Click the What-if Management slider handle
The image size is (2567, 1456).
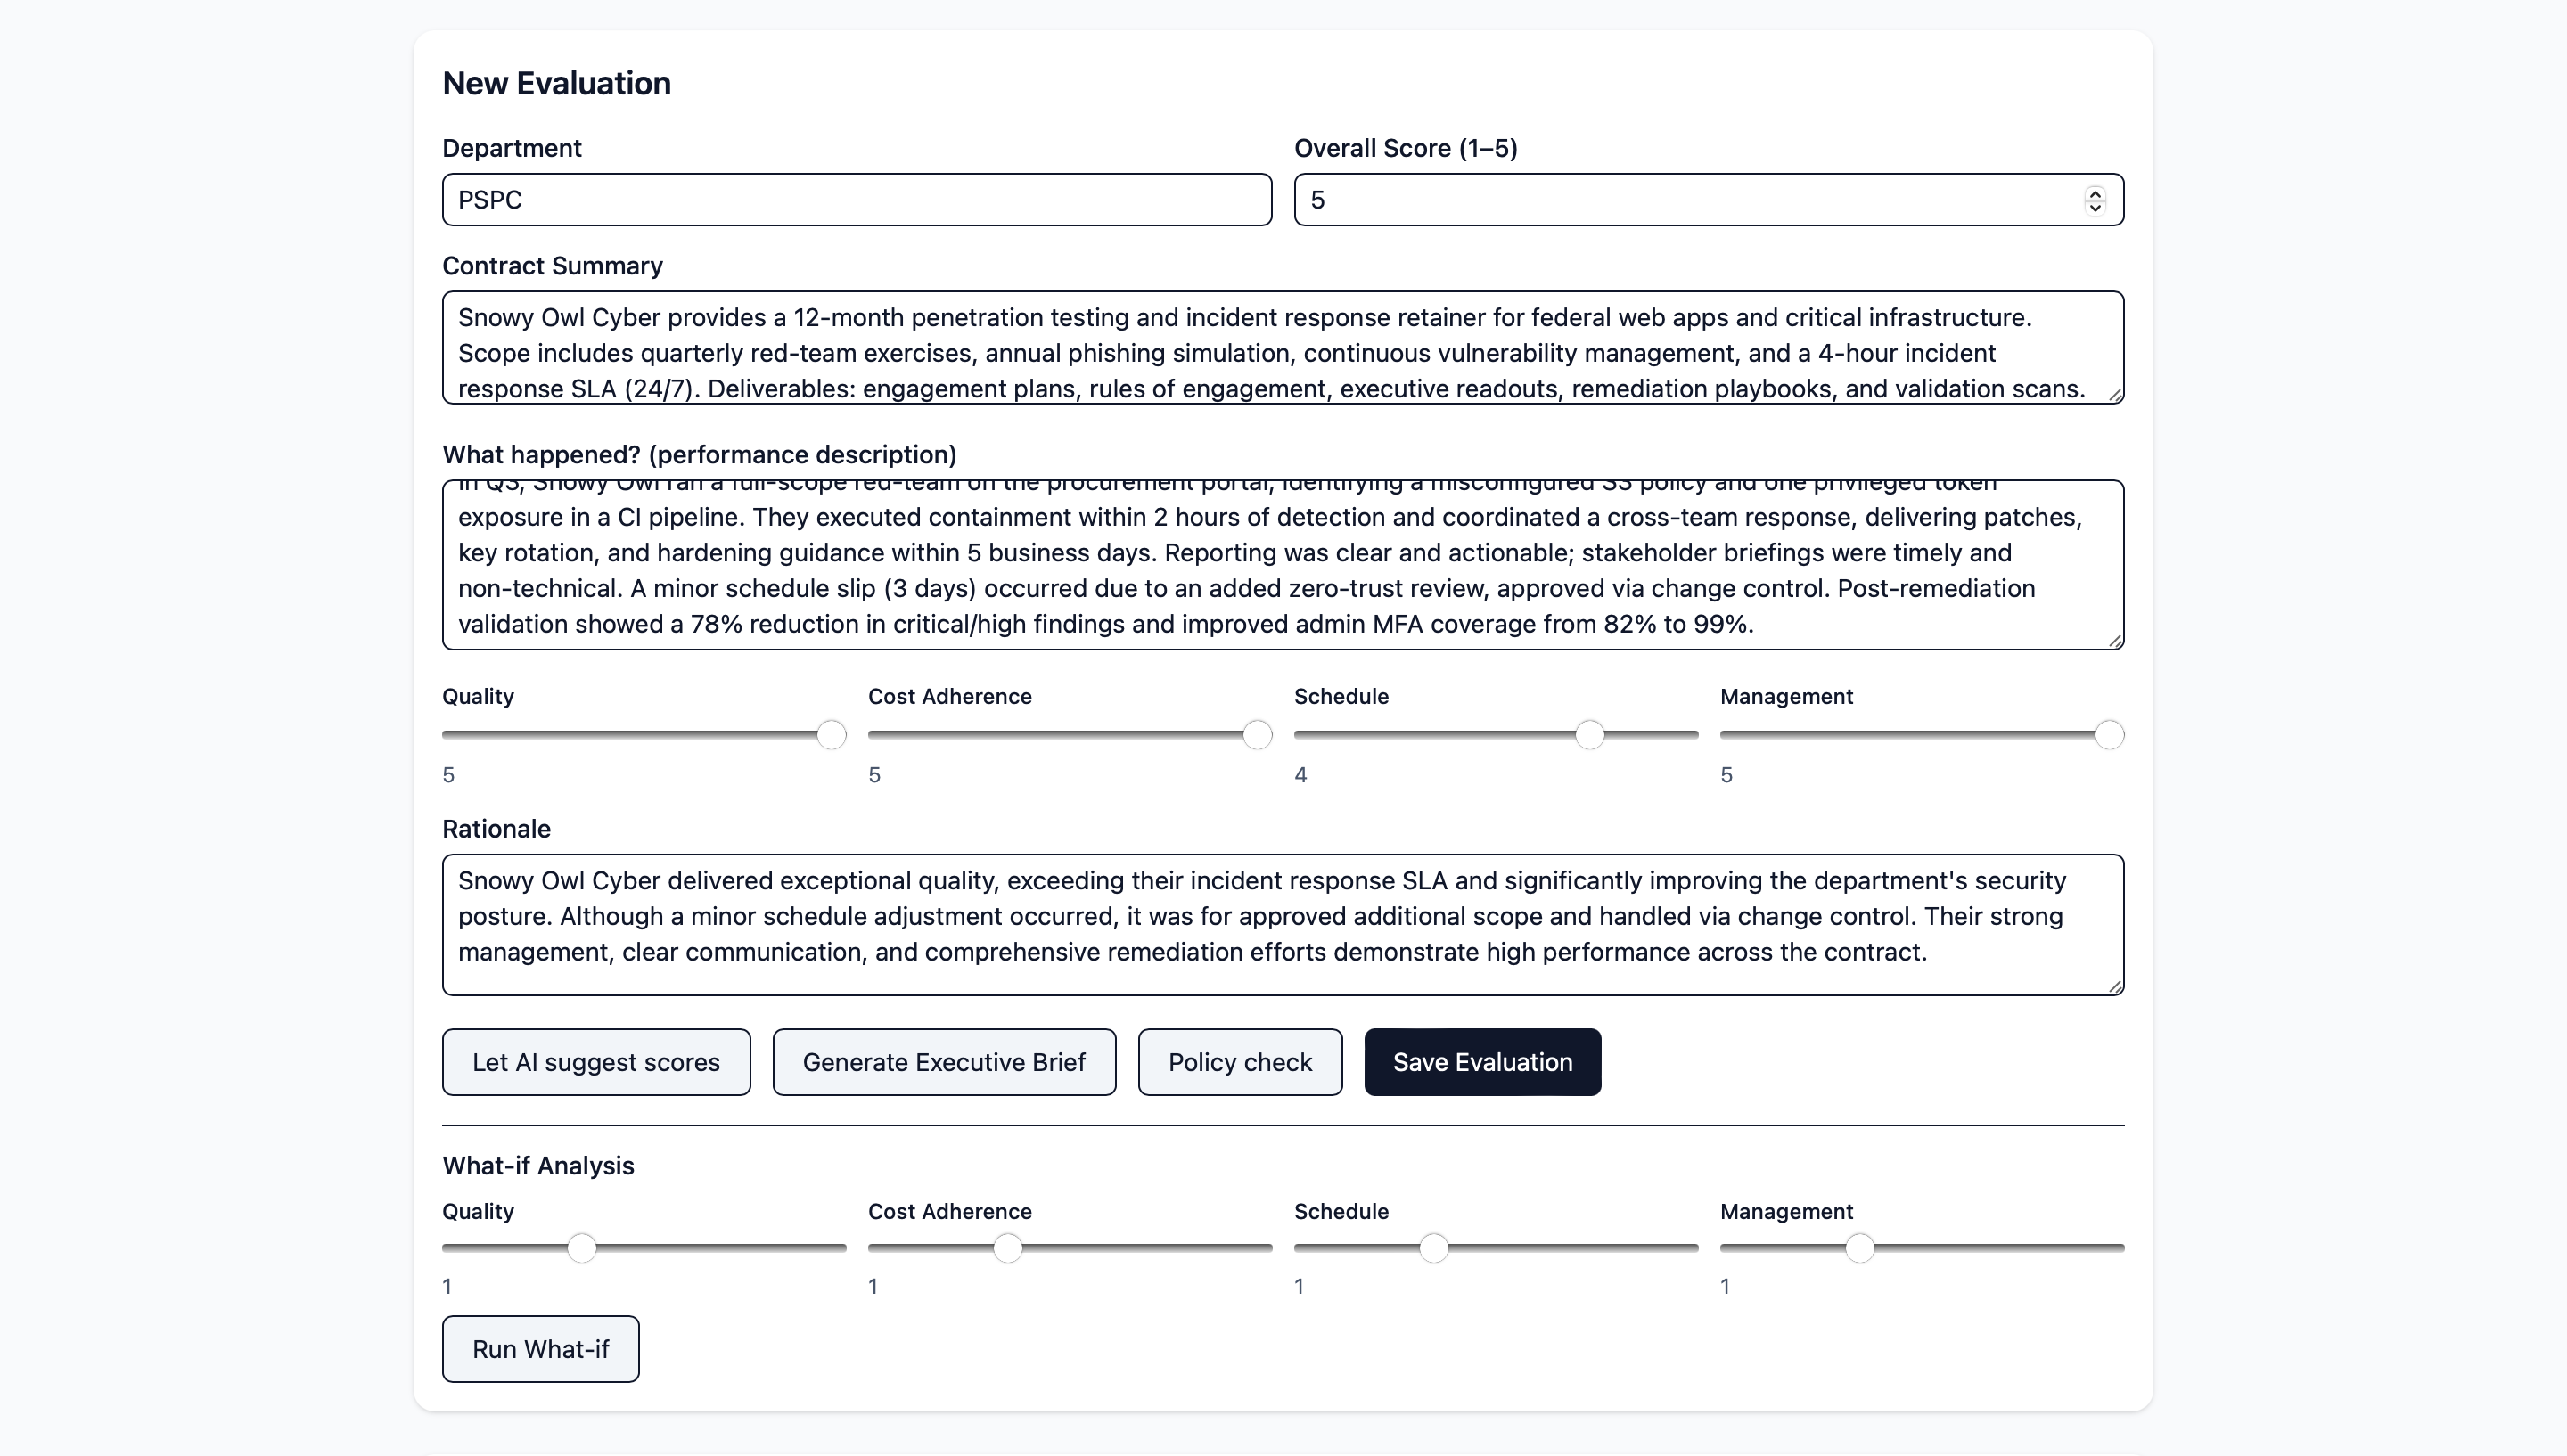click(x=1859, y=1248)
